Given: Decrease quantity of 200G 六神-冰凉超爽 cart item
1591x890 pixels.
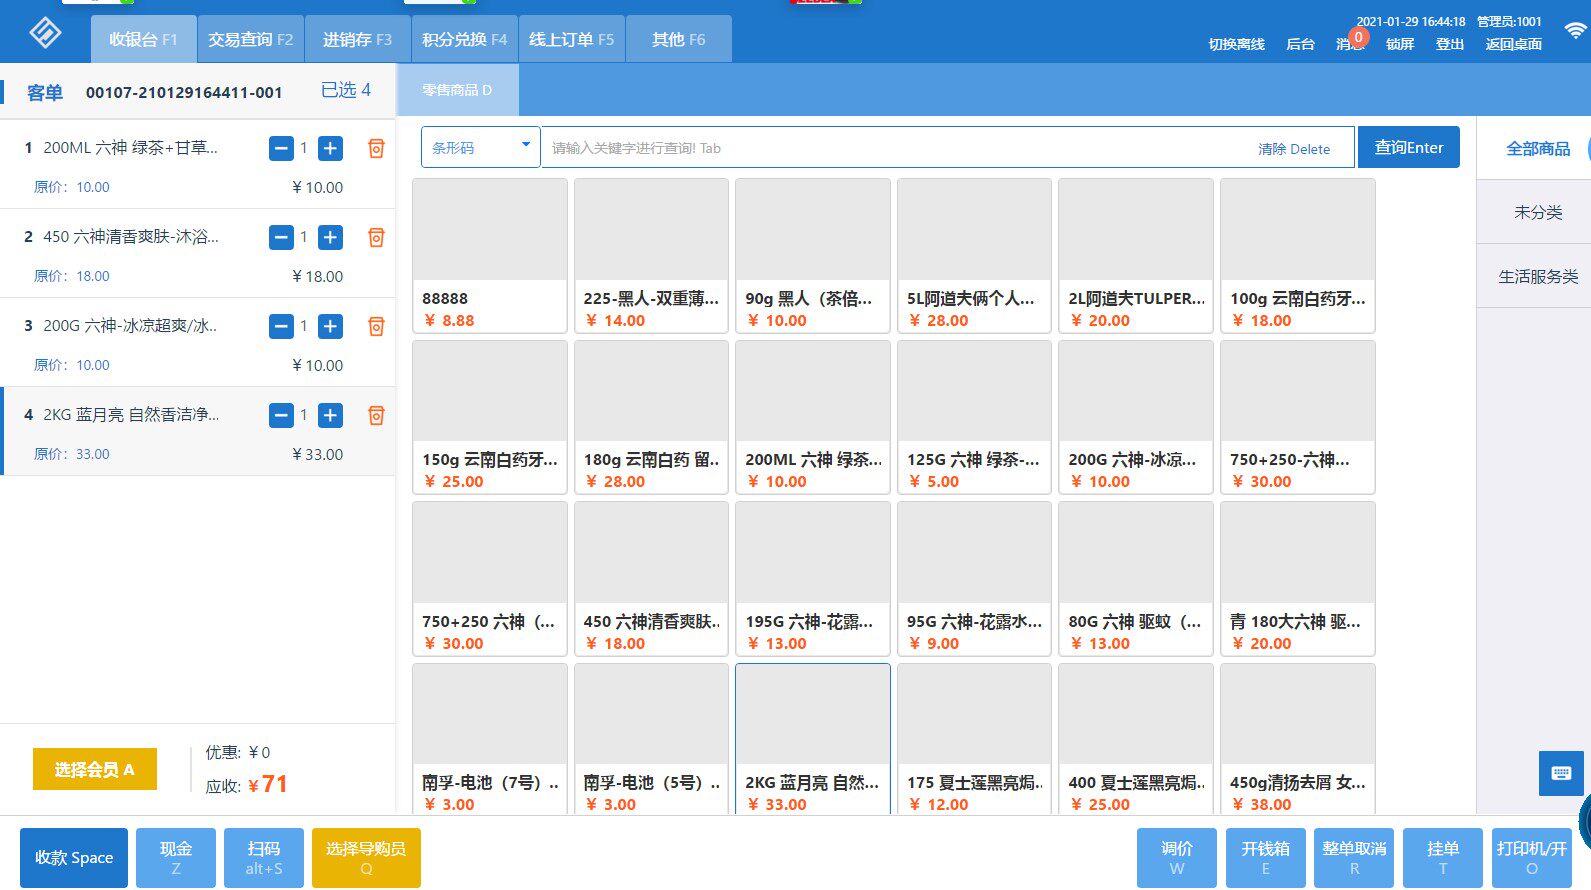Looking at the screenshot, I should [x=281, y=327].
